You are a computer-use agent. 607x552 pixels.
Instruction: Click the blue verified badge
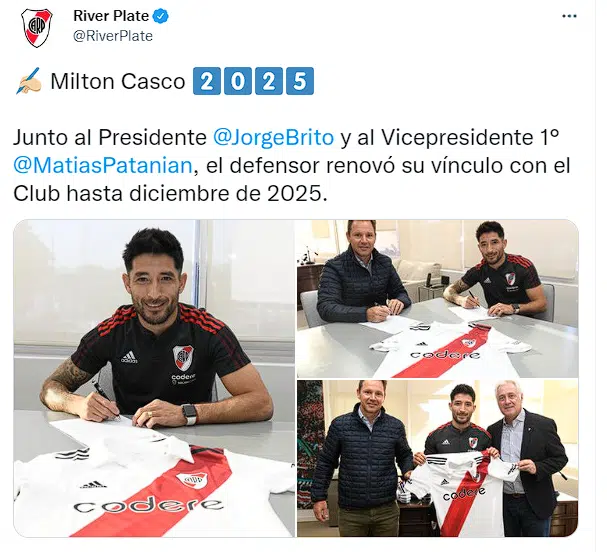point(161,16)
